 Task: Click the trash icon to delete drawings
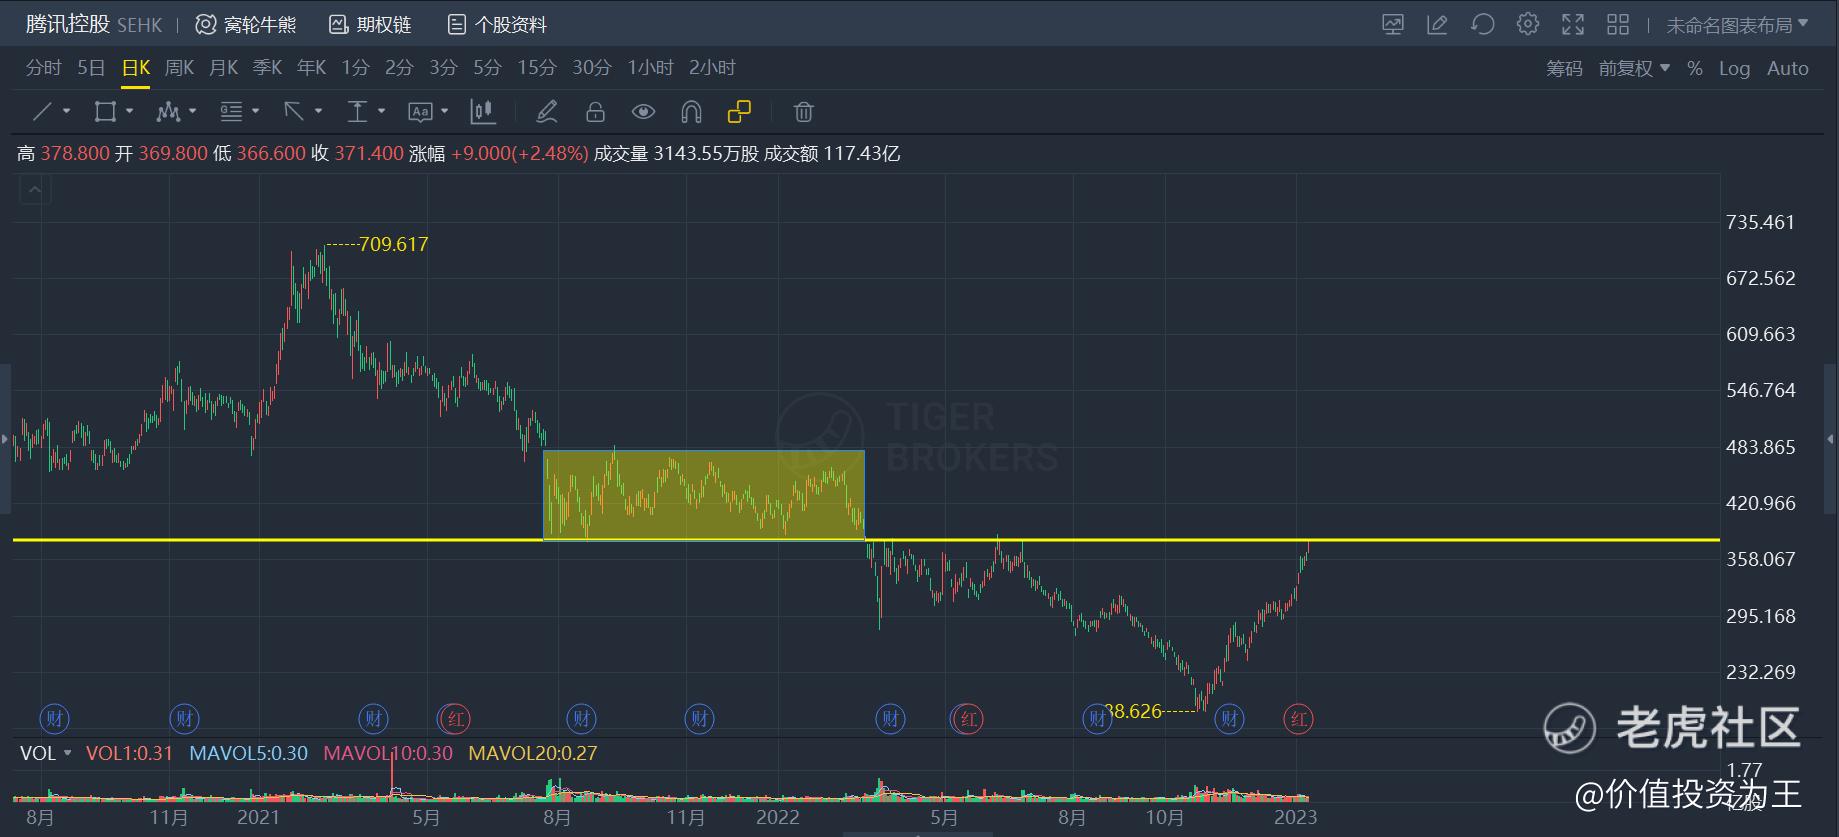pos(803,112)
